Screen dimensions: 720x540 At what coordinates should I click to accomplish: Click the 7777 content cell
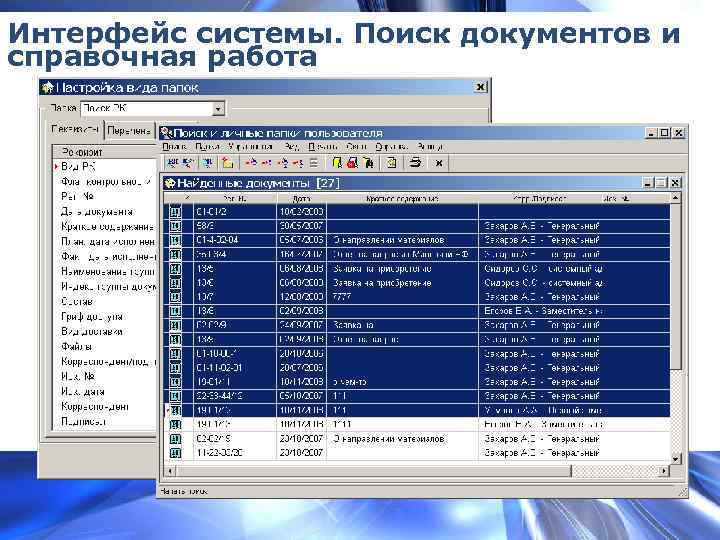403,297
